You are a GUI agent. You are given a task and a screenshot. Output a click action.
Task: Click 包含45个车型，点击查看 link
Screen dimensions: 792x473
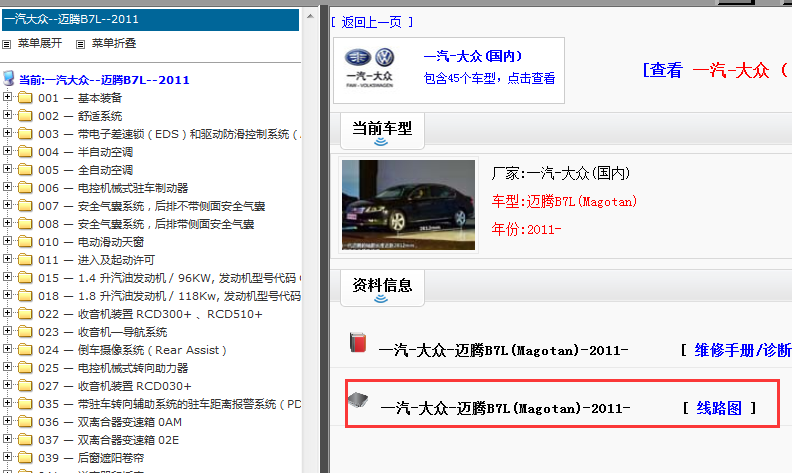pos(489,78)
